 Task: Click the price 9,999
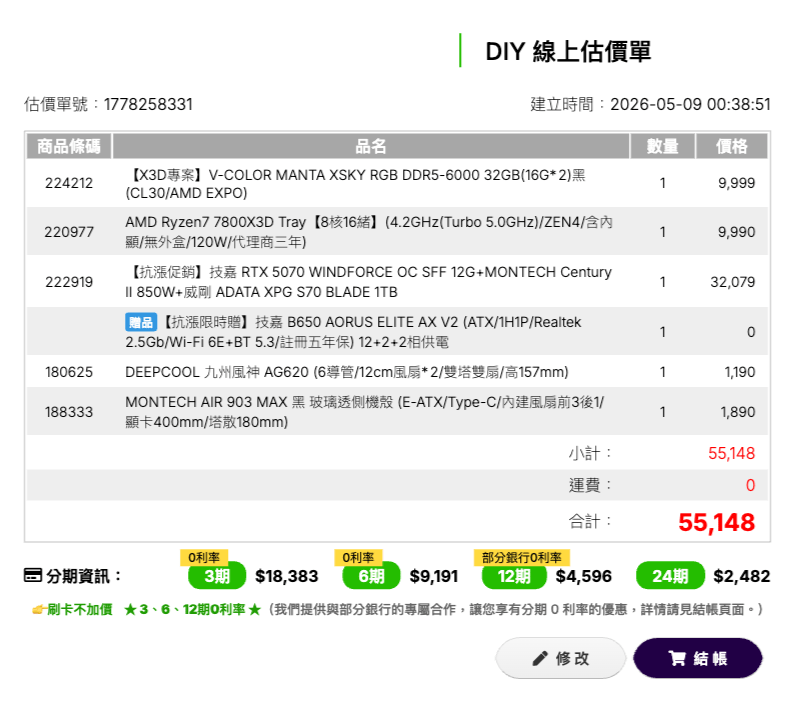[x=736, y=183]
